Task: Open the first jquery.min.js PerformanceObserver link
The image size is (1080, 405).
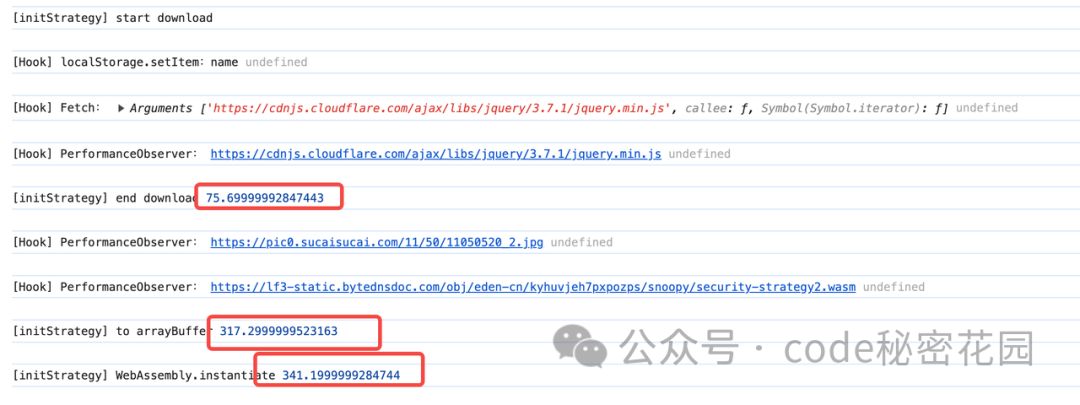Action: point(435,154)
